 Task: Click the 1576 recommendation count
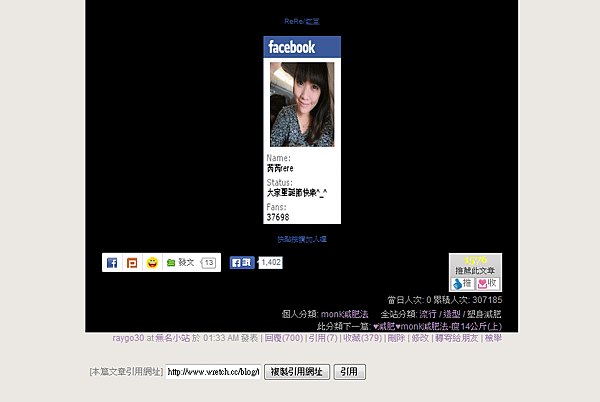coord(475,260)
